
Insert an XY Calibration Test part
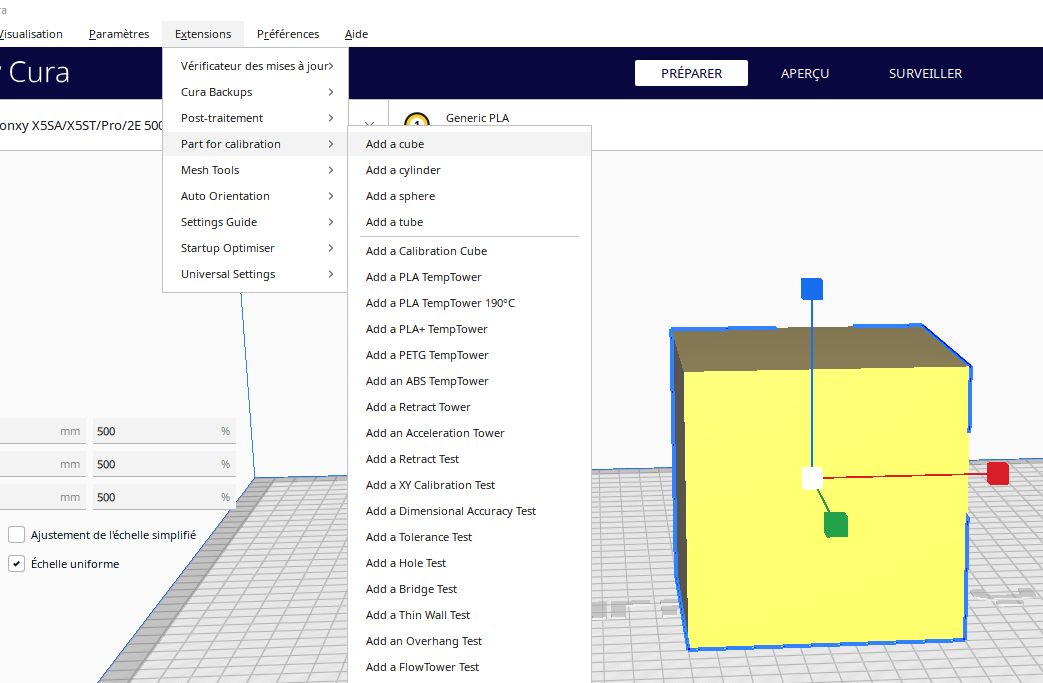tap(470, 484)
